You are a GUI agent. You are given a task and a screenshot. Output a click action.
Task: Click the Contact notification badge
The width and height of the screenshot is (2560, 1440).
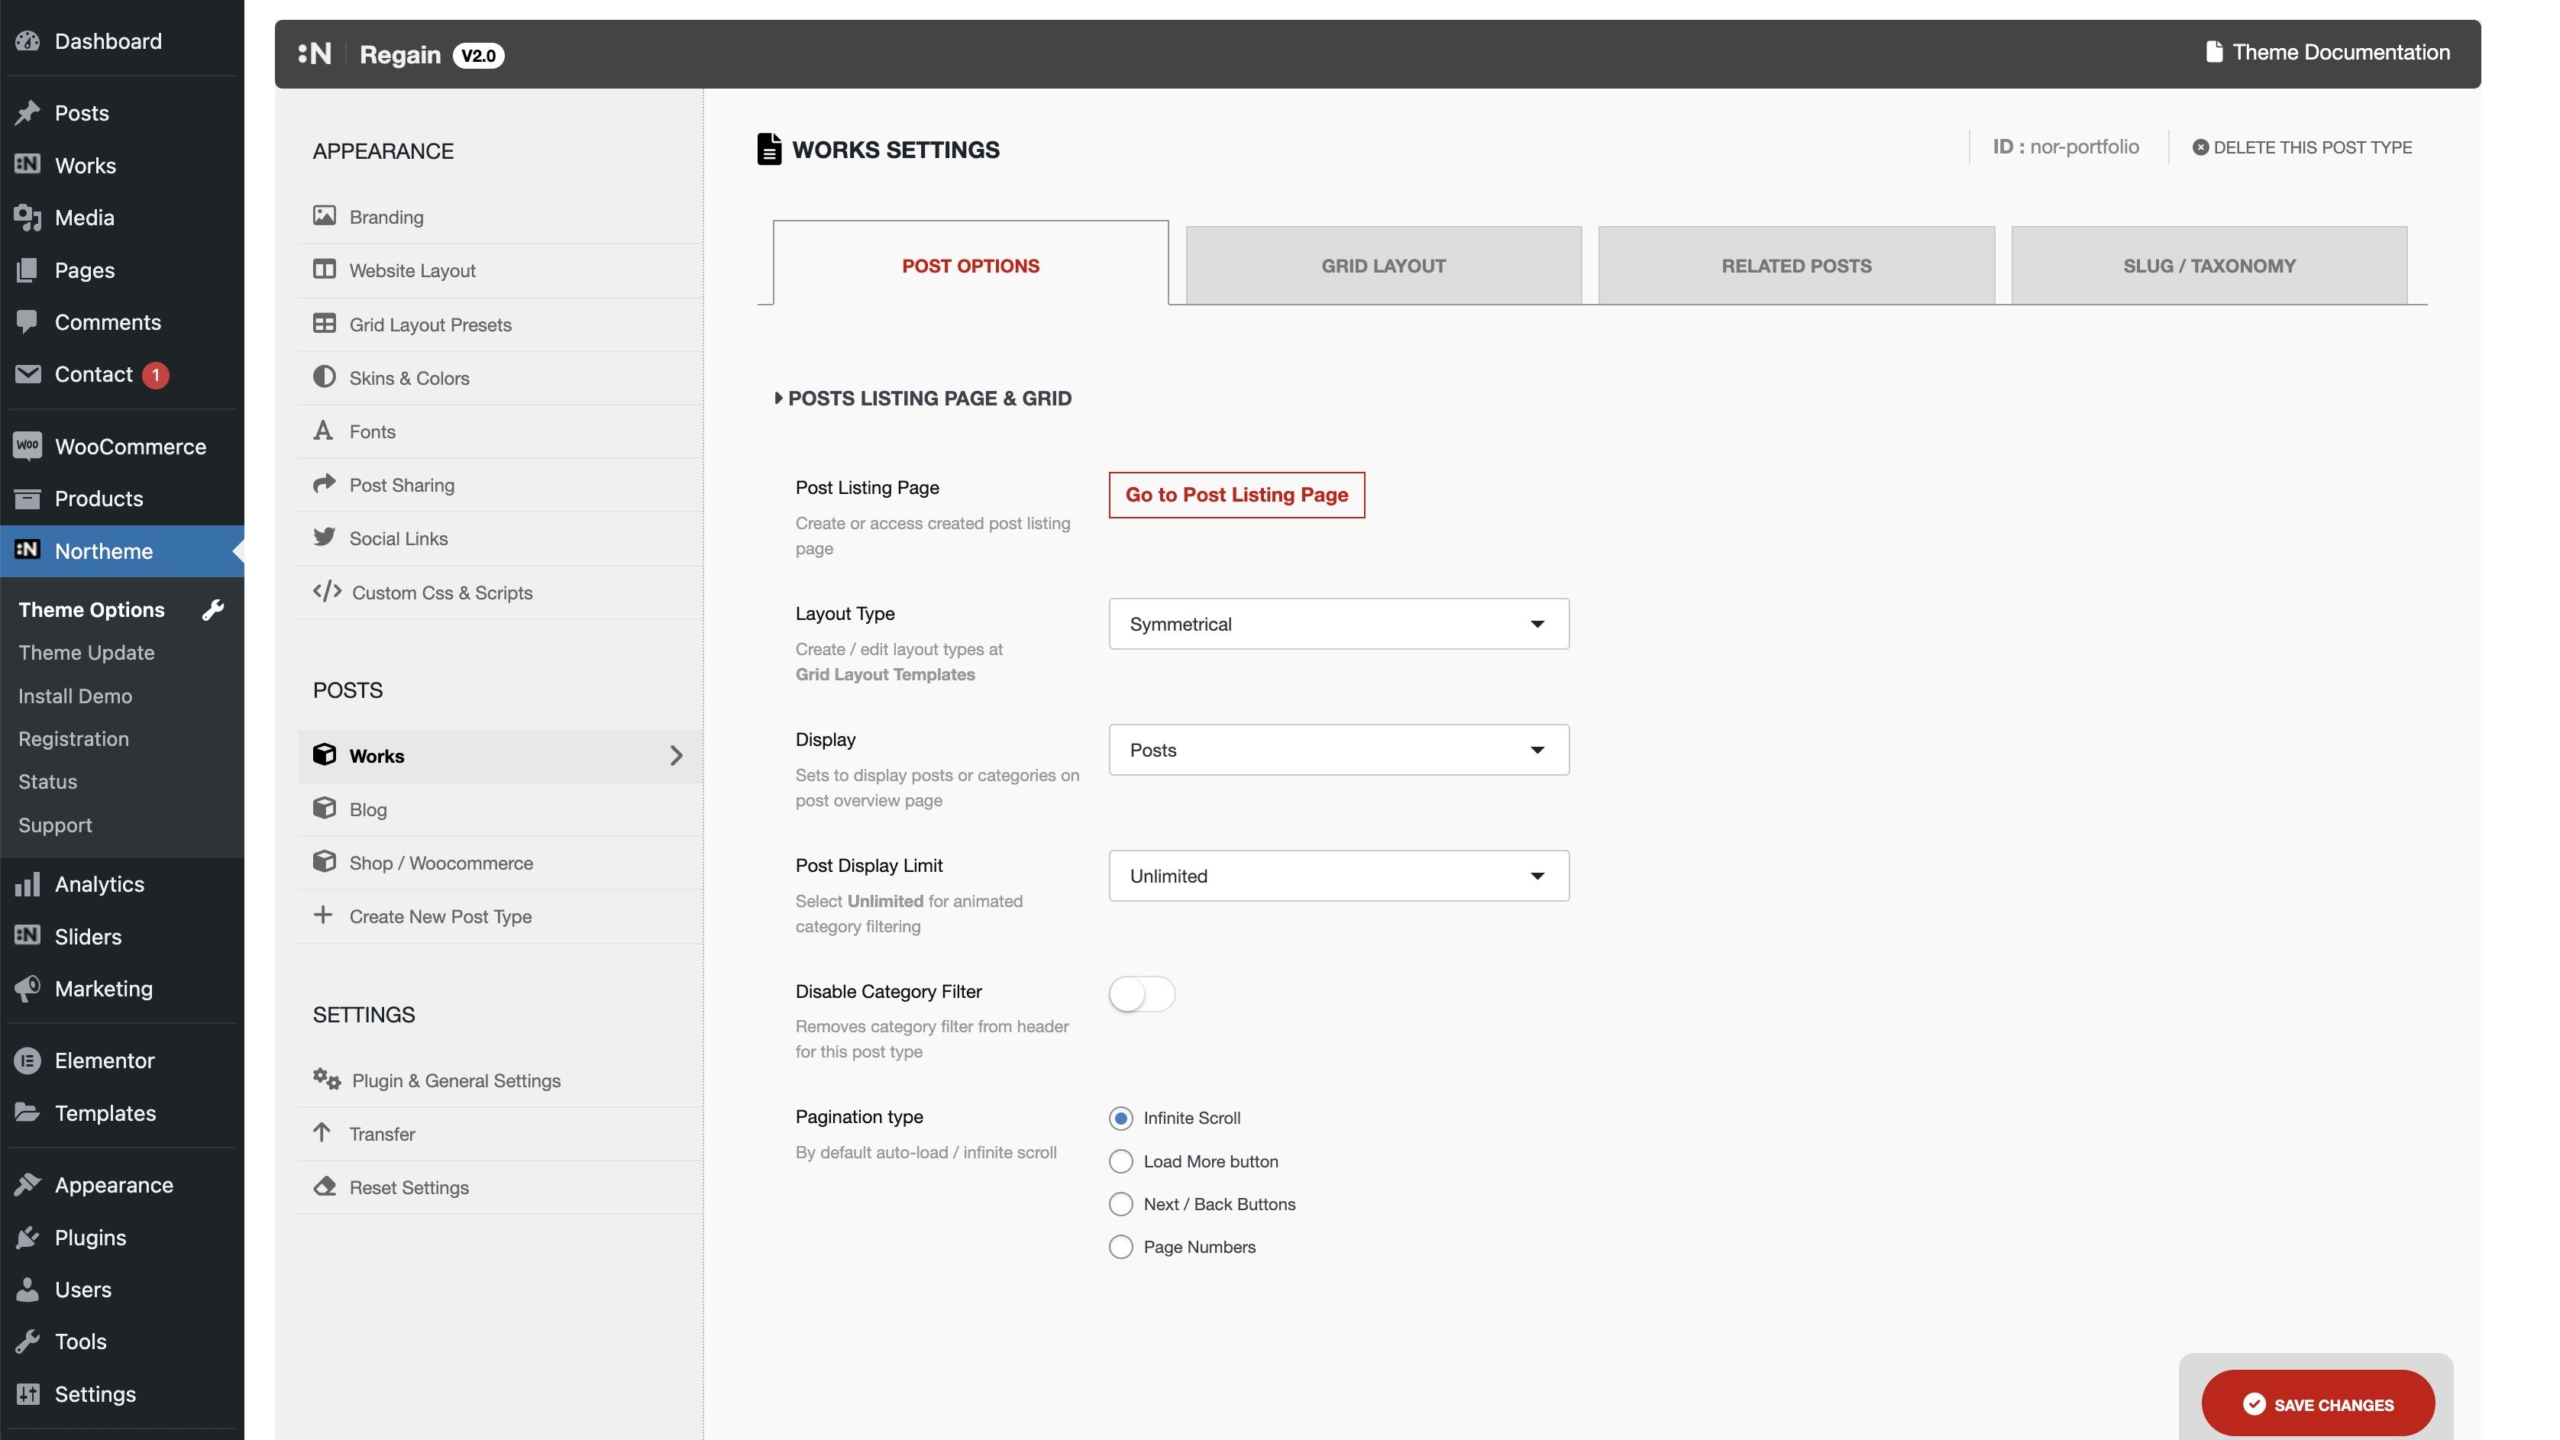coord(155,375)
